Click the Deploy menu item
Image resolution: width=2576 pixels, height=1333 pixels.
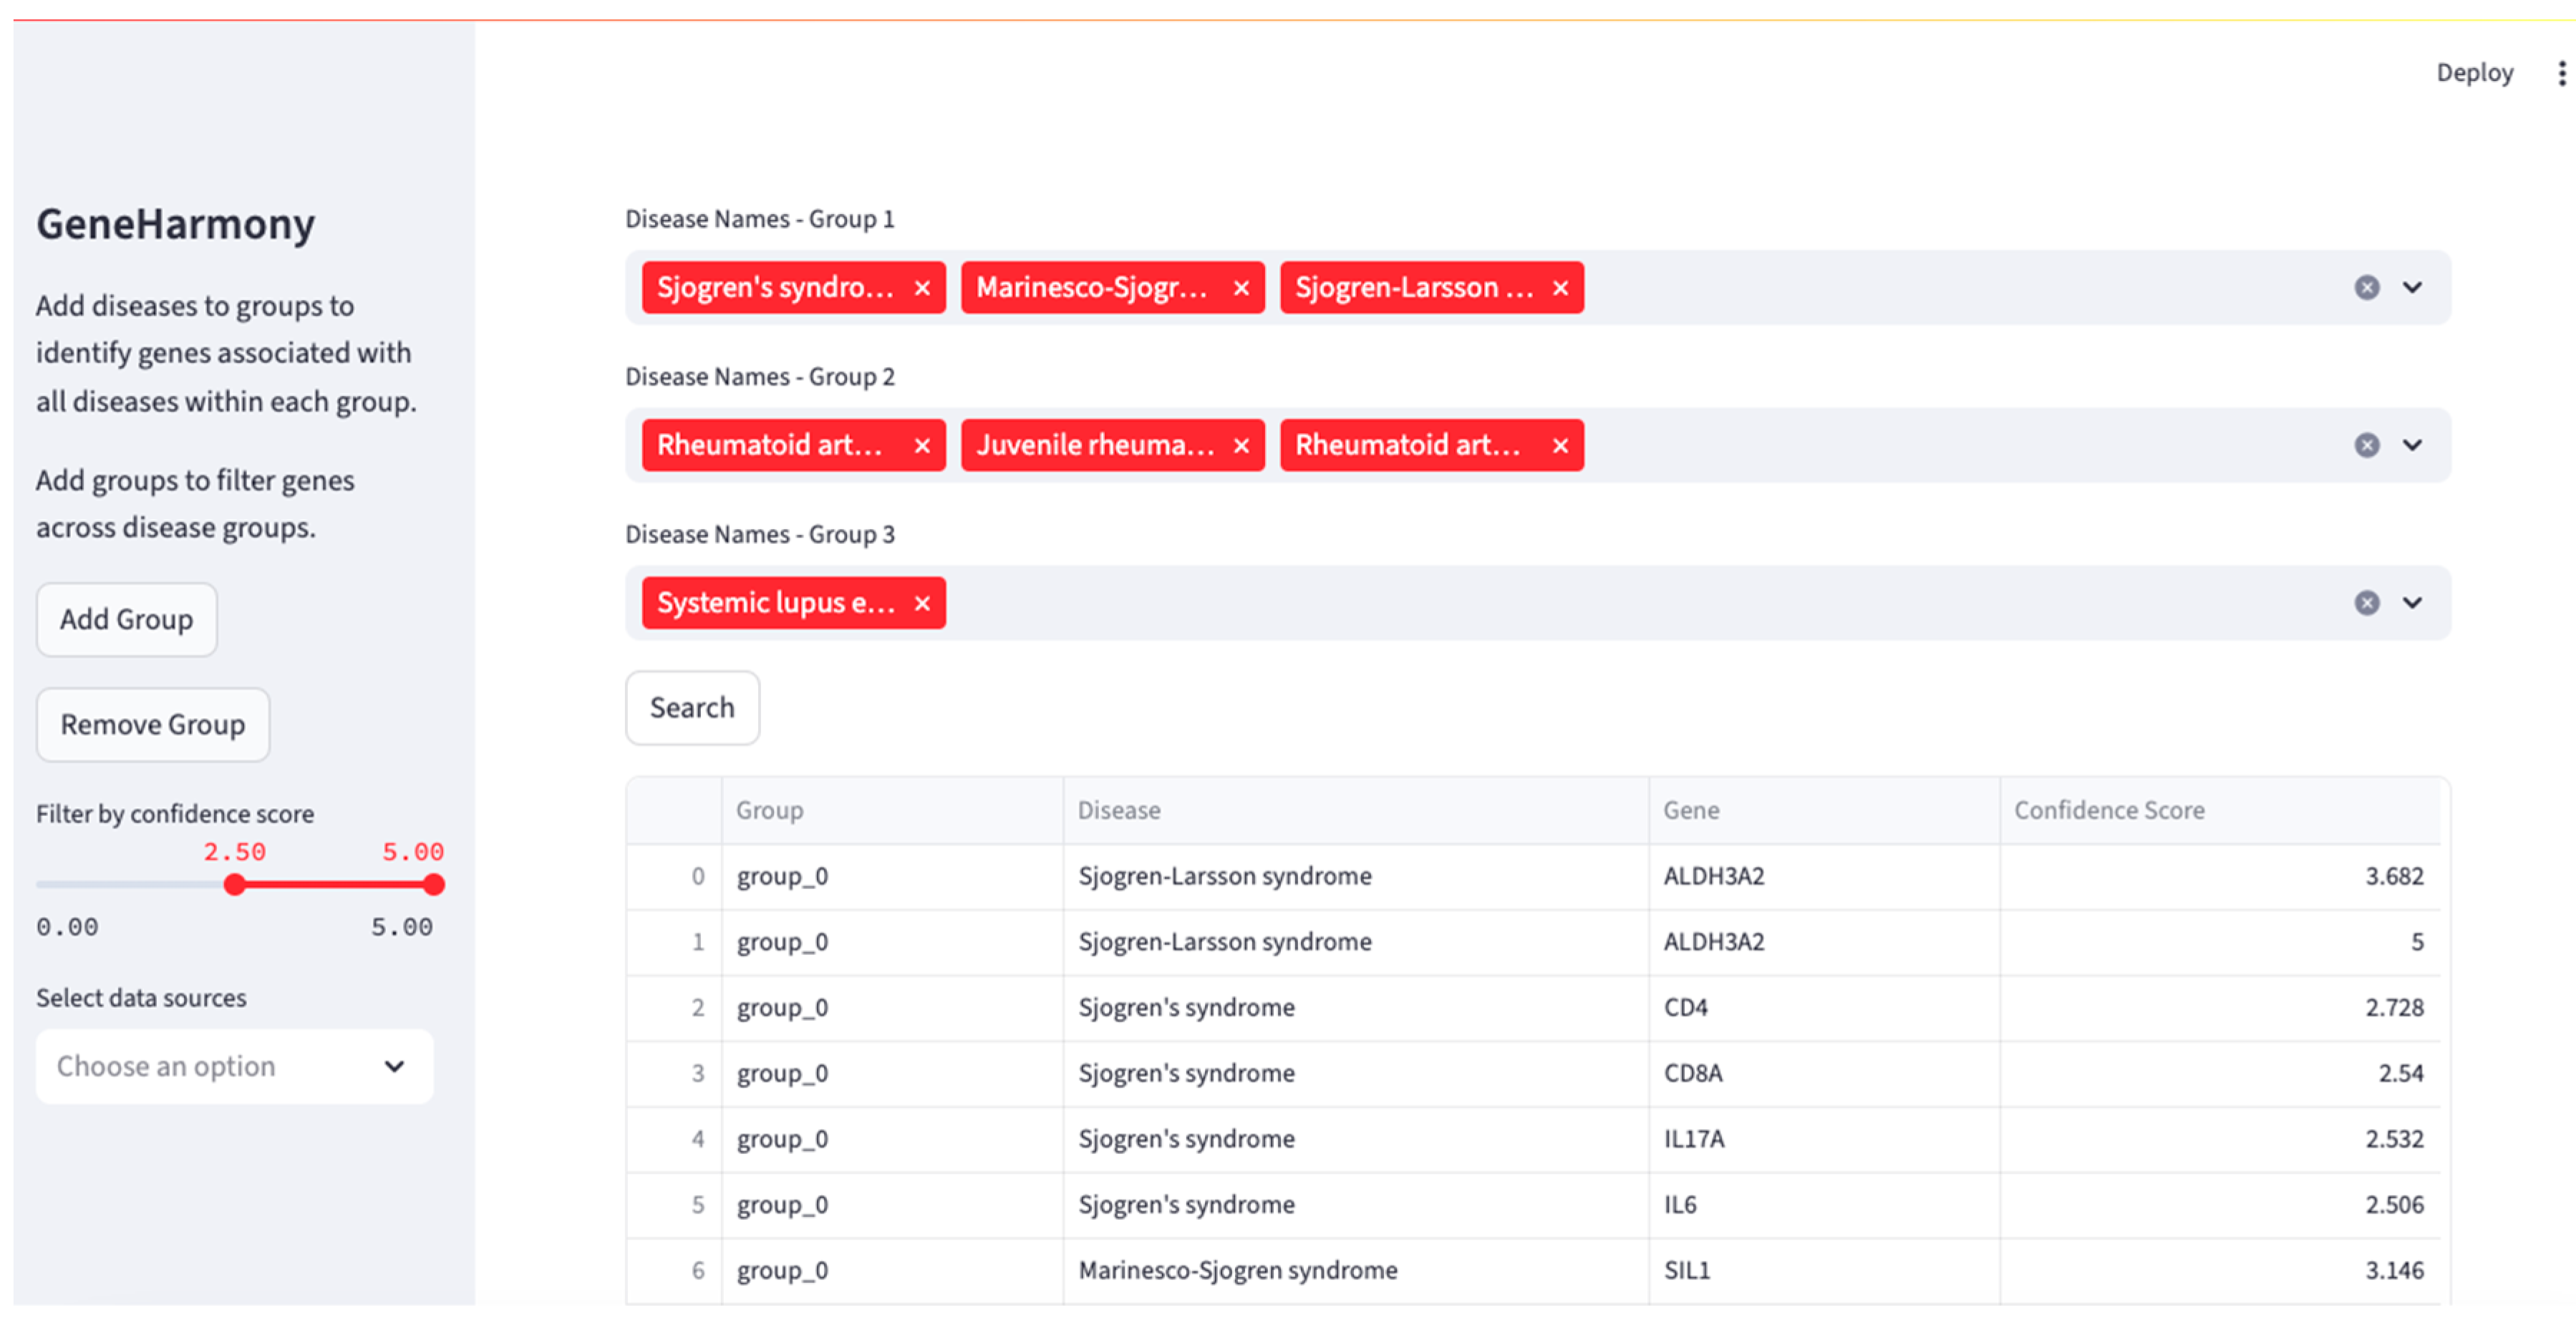coord(2474,73)
